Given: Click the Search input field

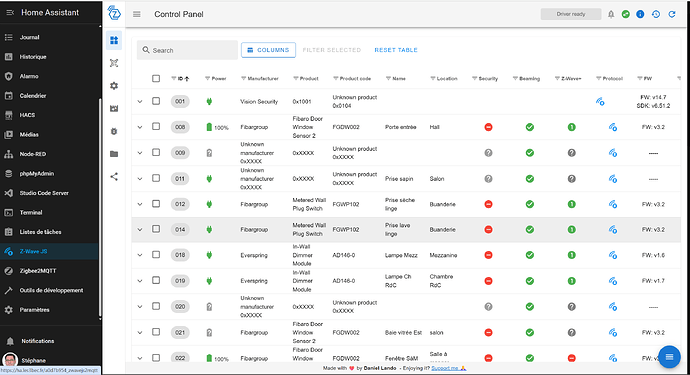Looking at the screenshot, I should (187, 50).
